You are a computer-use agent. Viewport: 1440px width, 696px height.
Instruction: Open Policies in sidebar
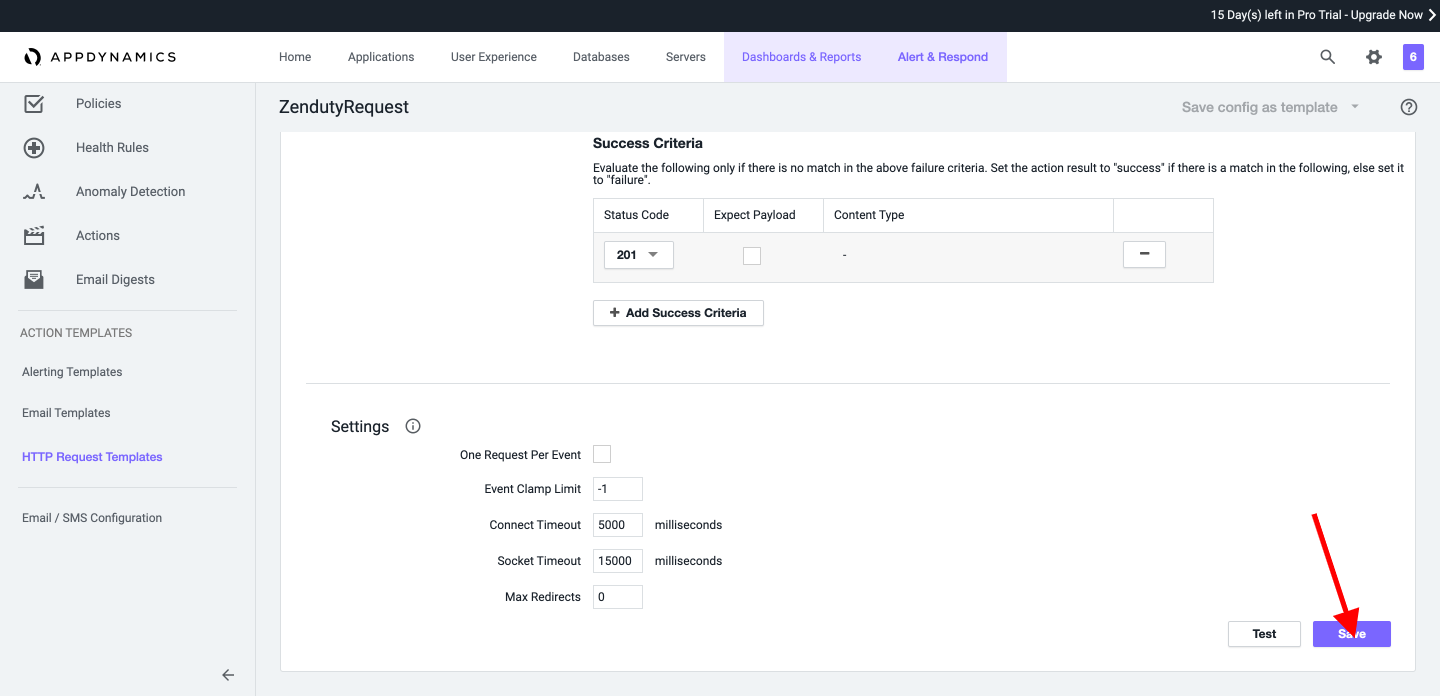click(x=98, y=104)
